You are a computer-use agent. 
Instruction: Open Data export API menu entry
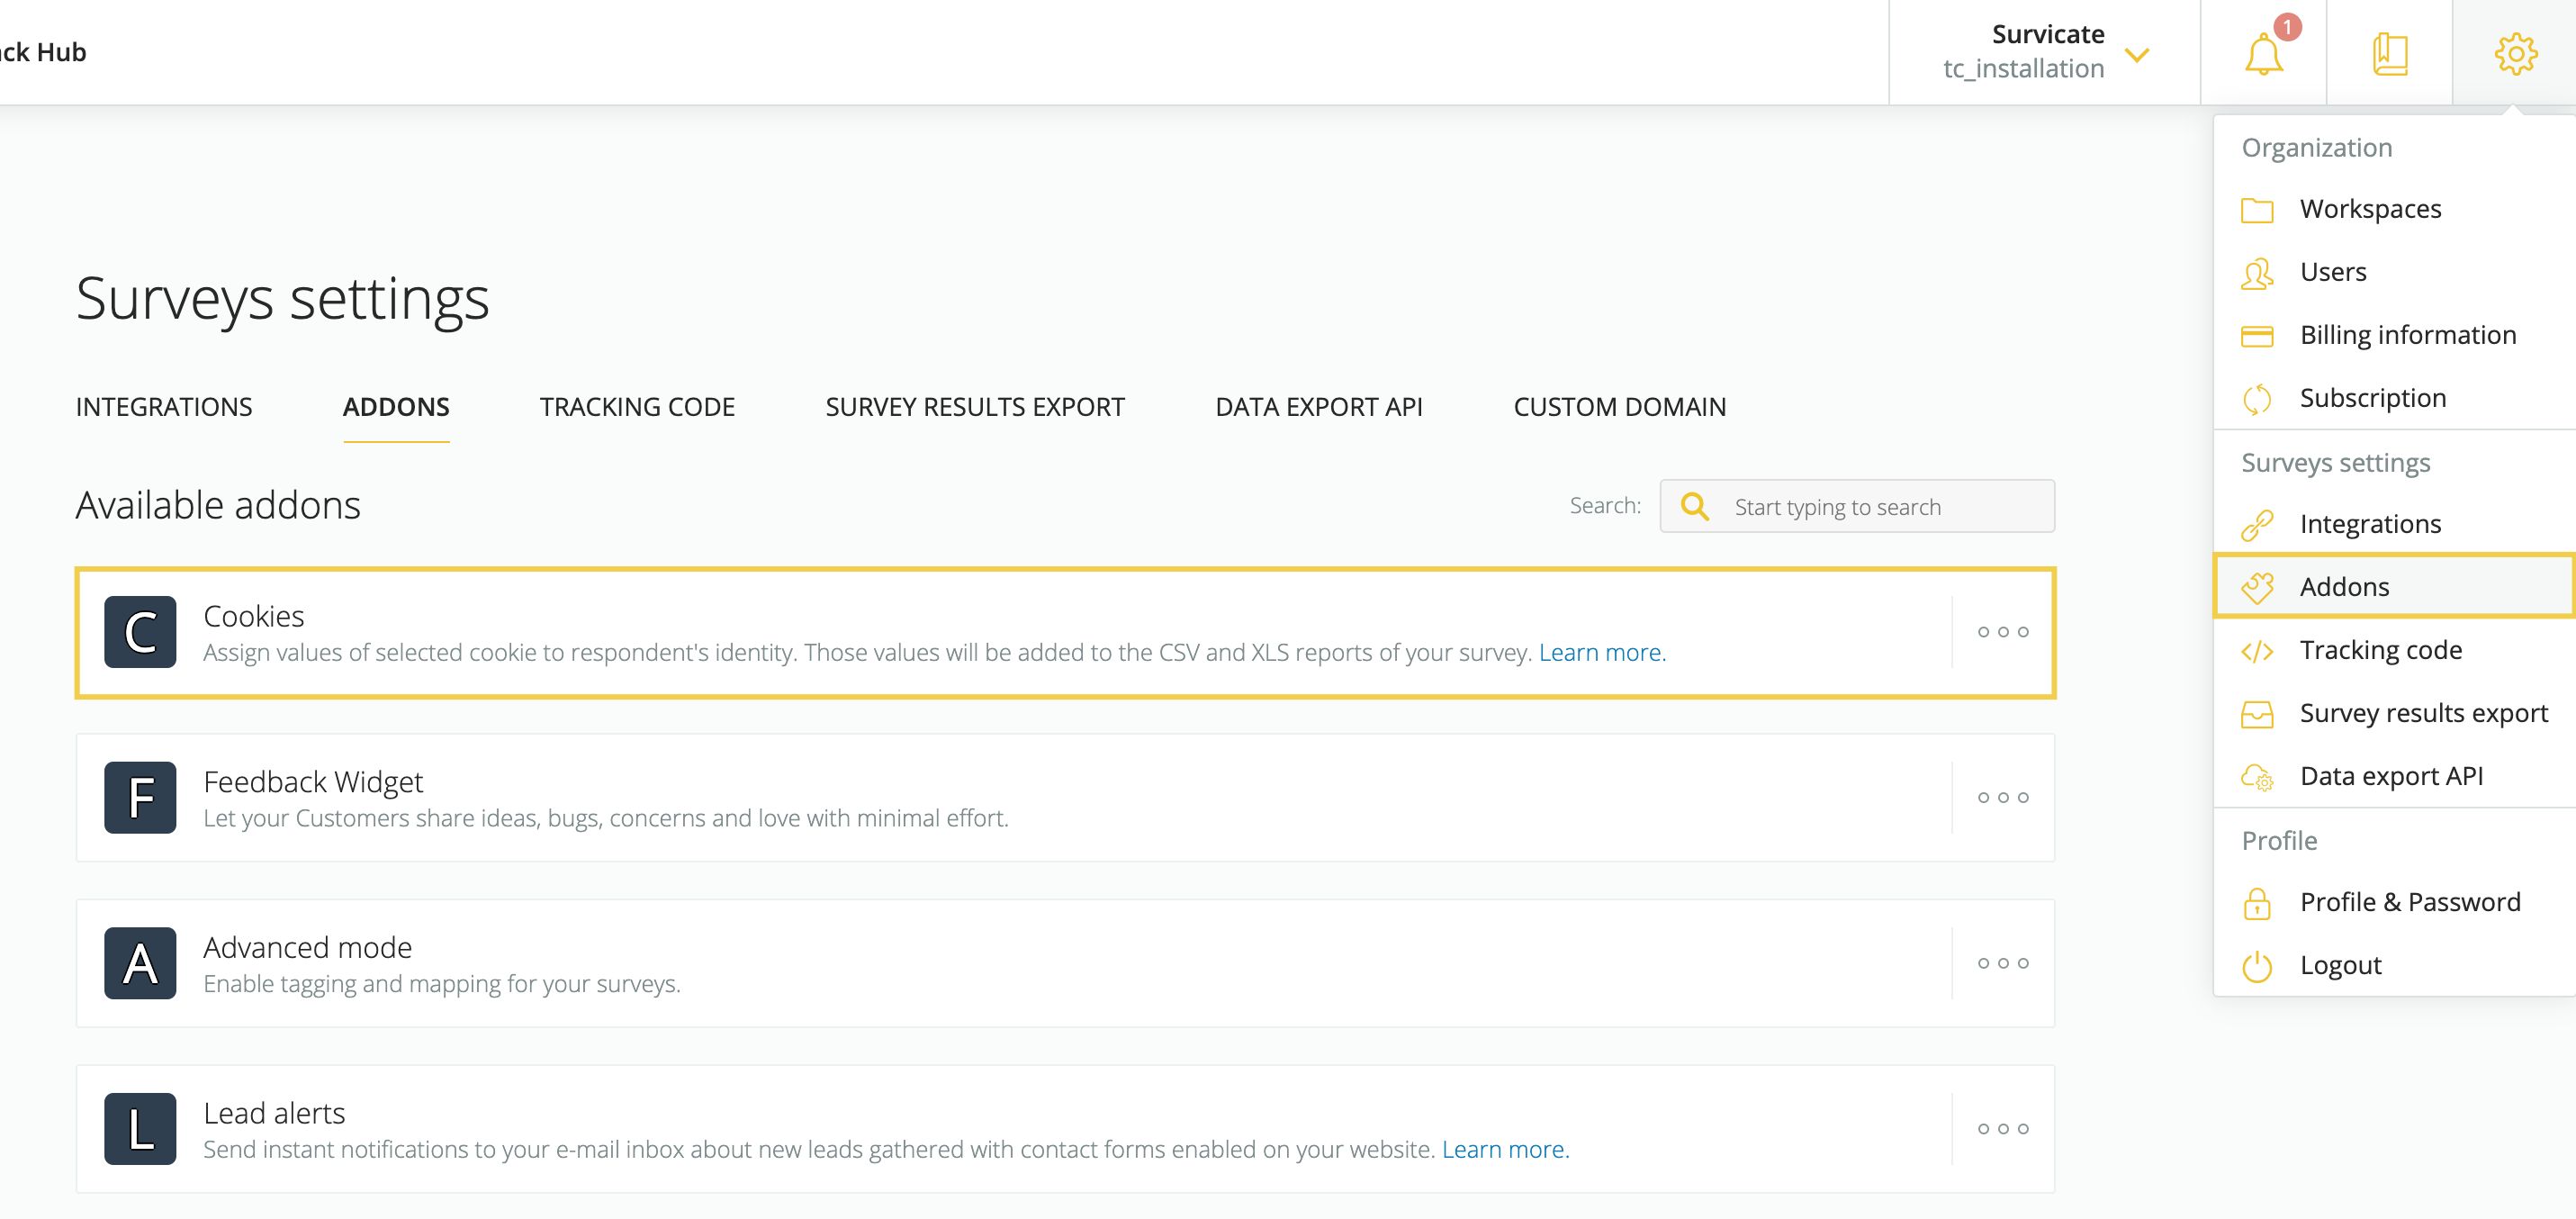pos(2394,777)
